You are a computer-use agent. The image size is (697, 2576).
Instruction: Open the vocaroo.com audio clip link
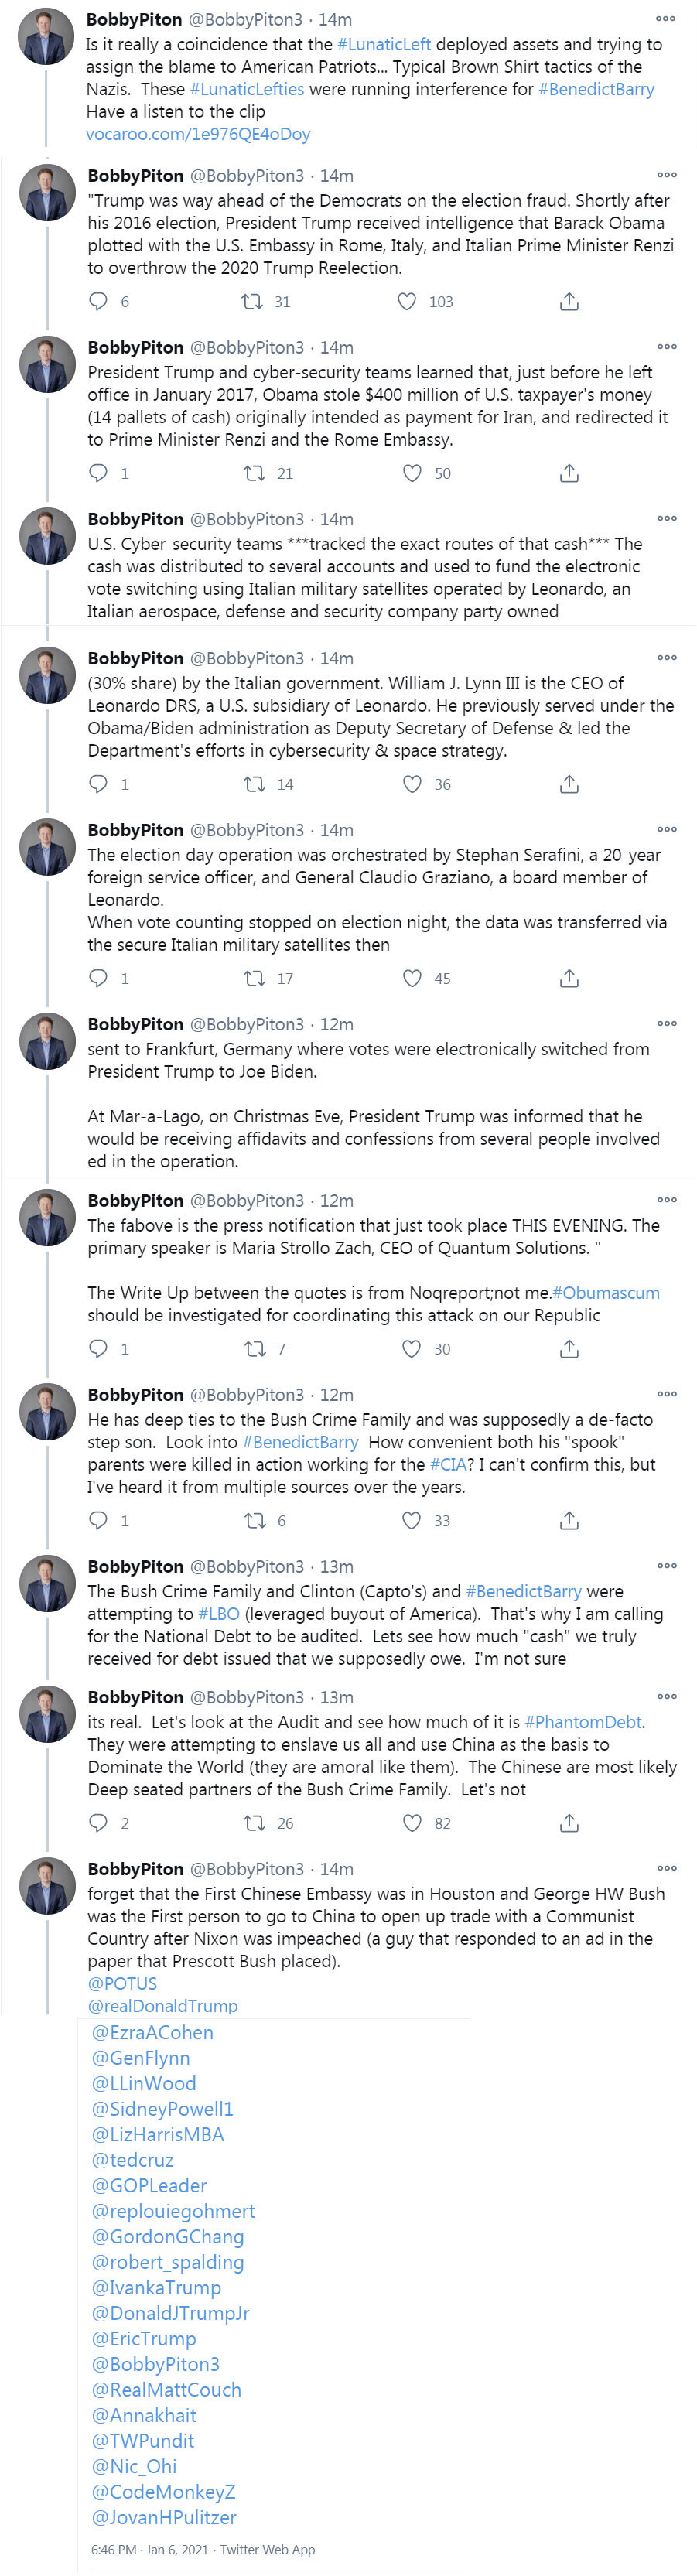coord(198,134)
